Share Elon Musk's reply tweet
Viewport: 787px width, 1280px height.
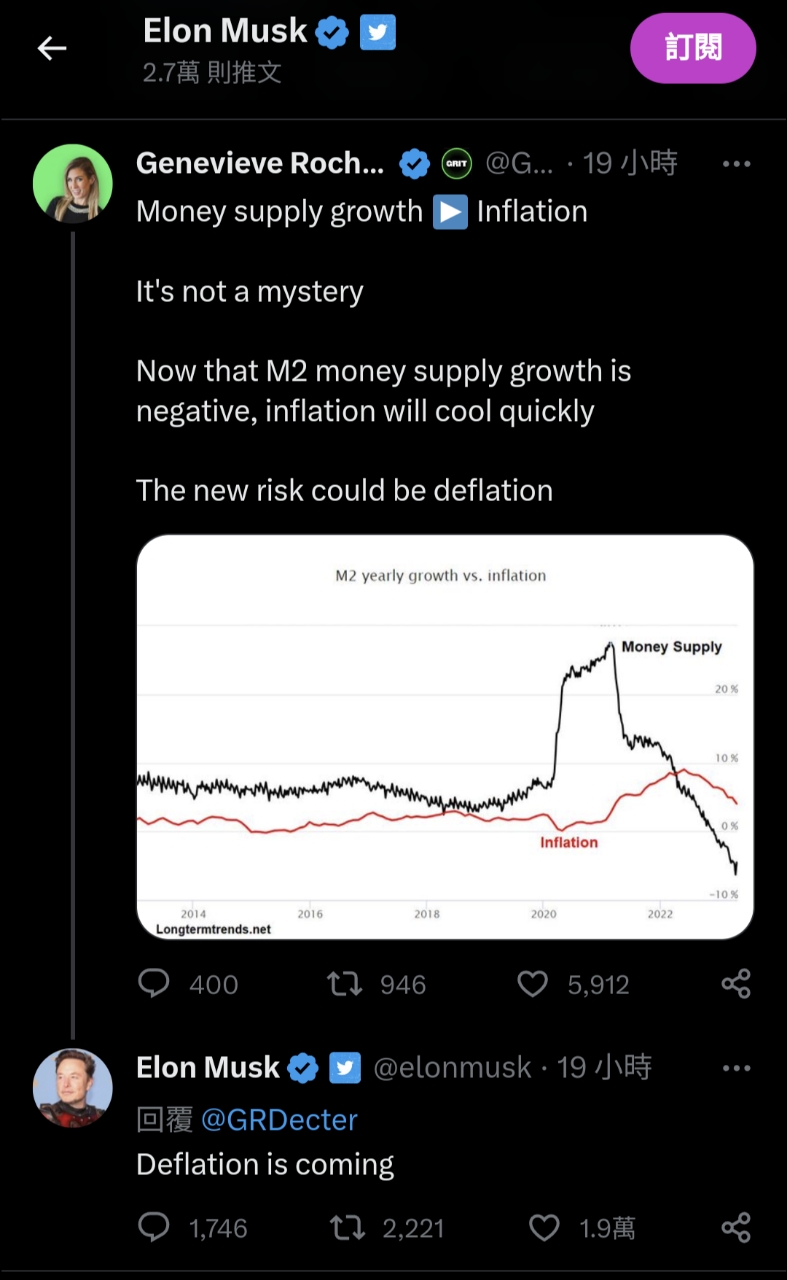(x=736, y=1227)
